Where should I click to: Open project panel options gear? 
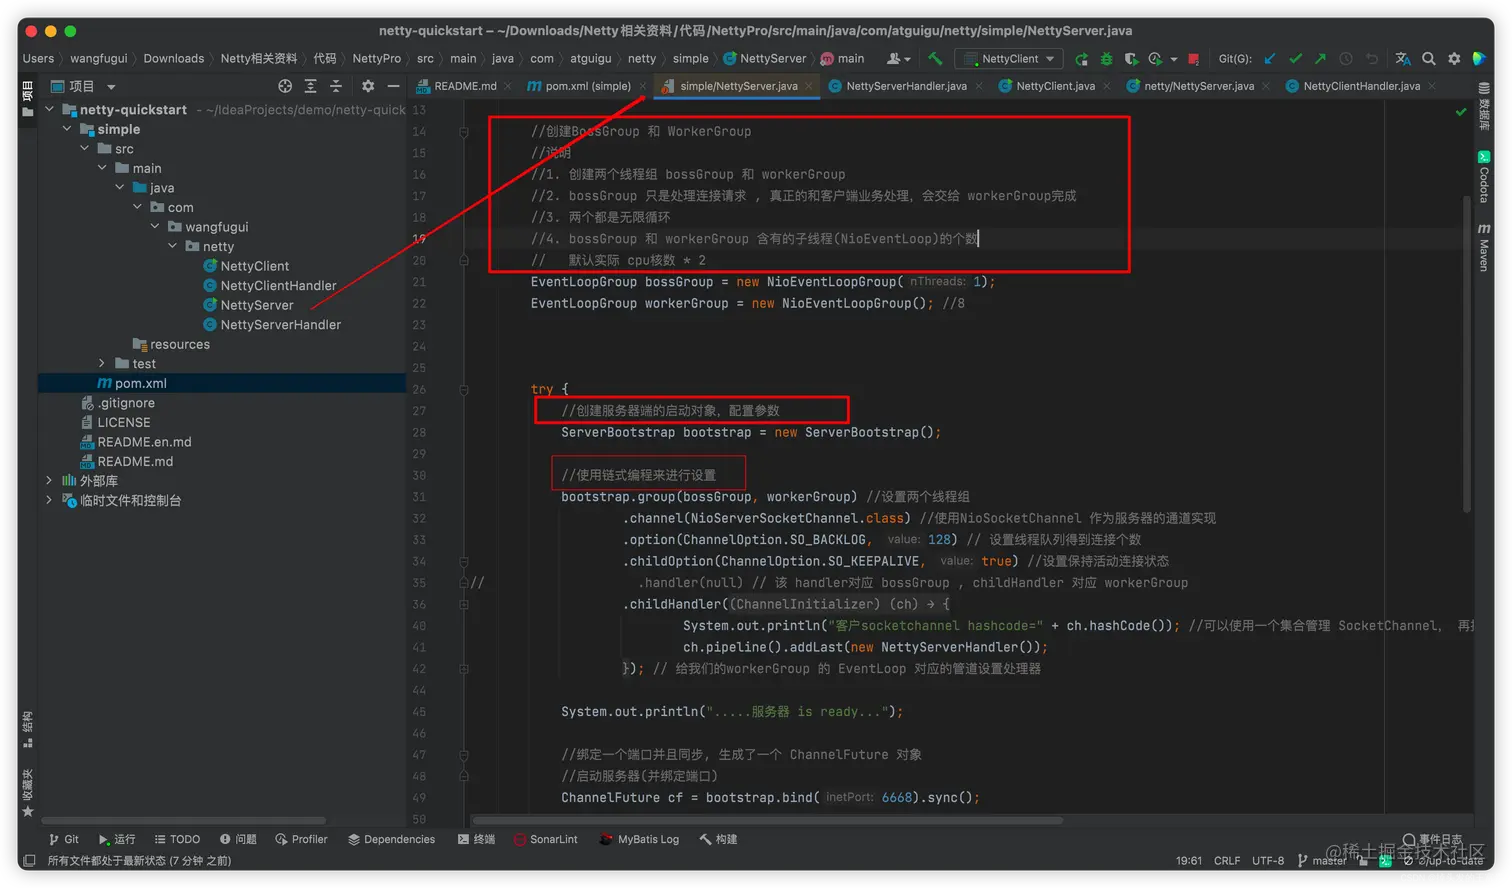click(x=368, y=86)
